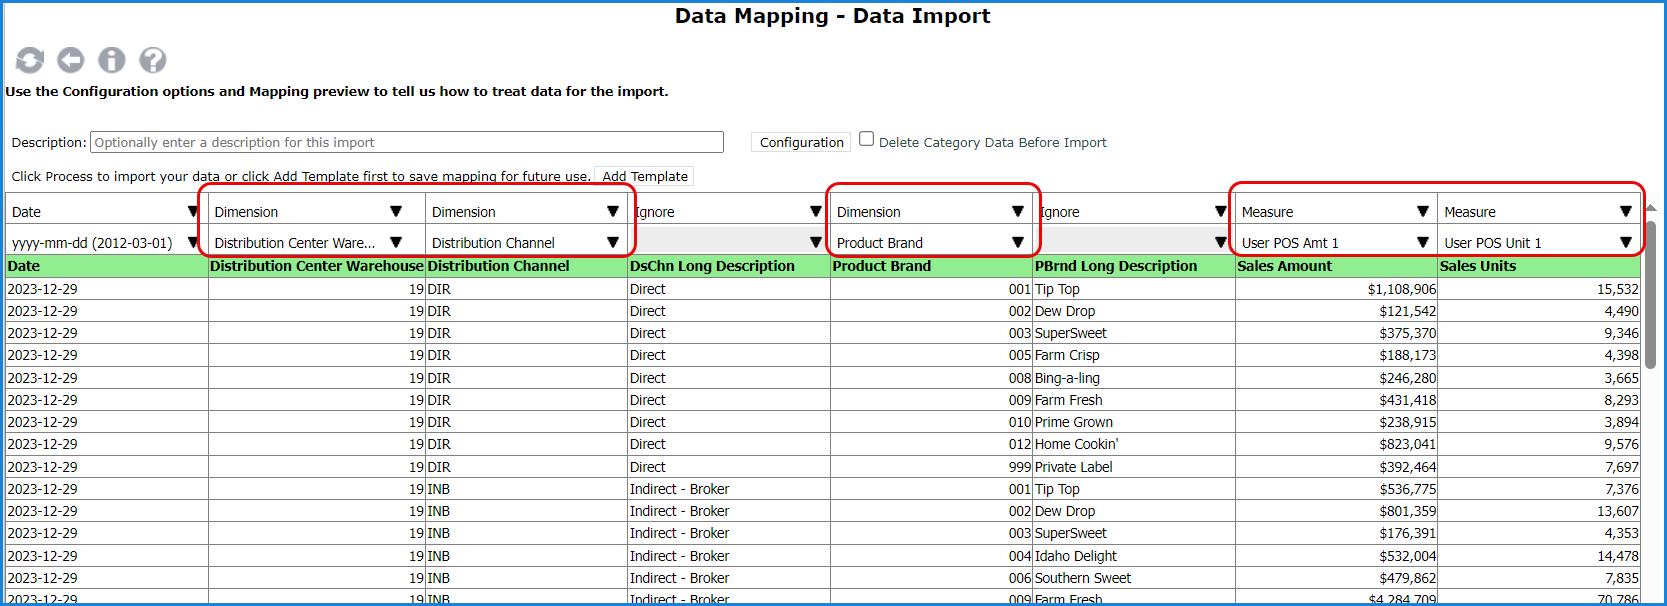Click the Distribution Channel green column header
Image resolution: width=1667 pixels, height=606 pixels.
tap(526, 266)
